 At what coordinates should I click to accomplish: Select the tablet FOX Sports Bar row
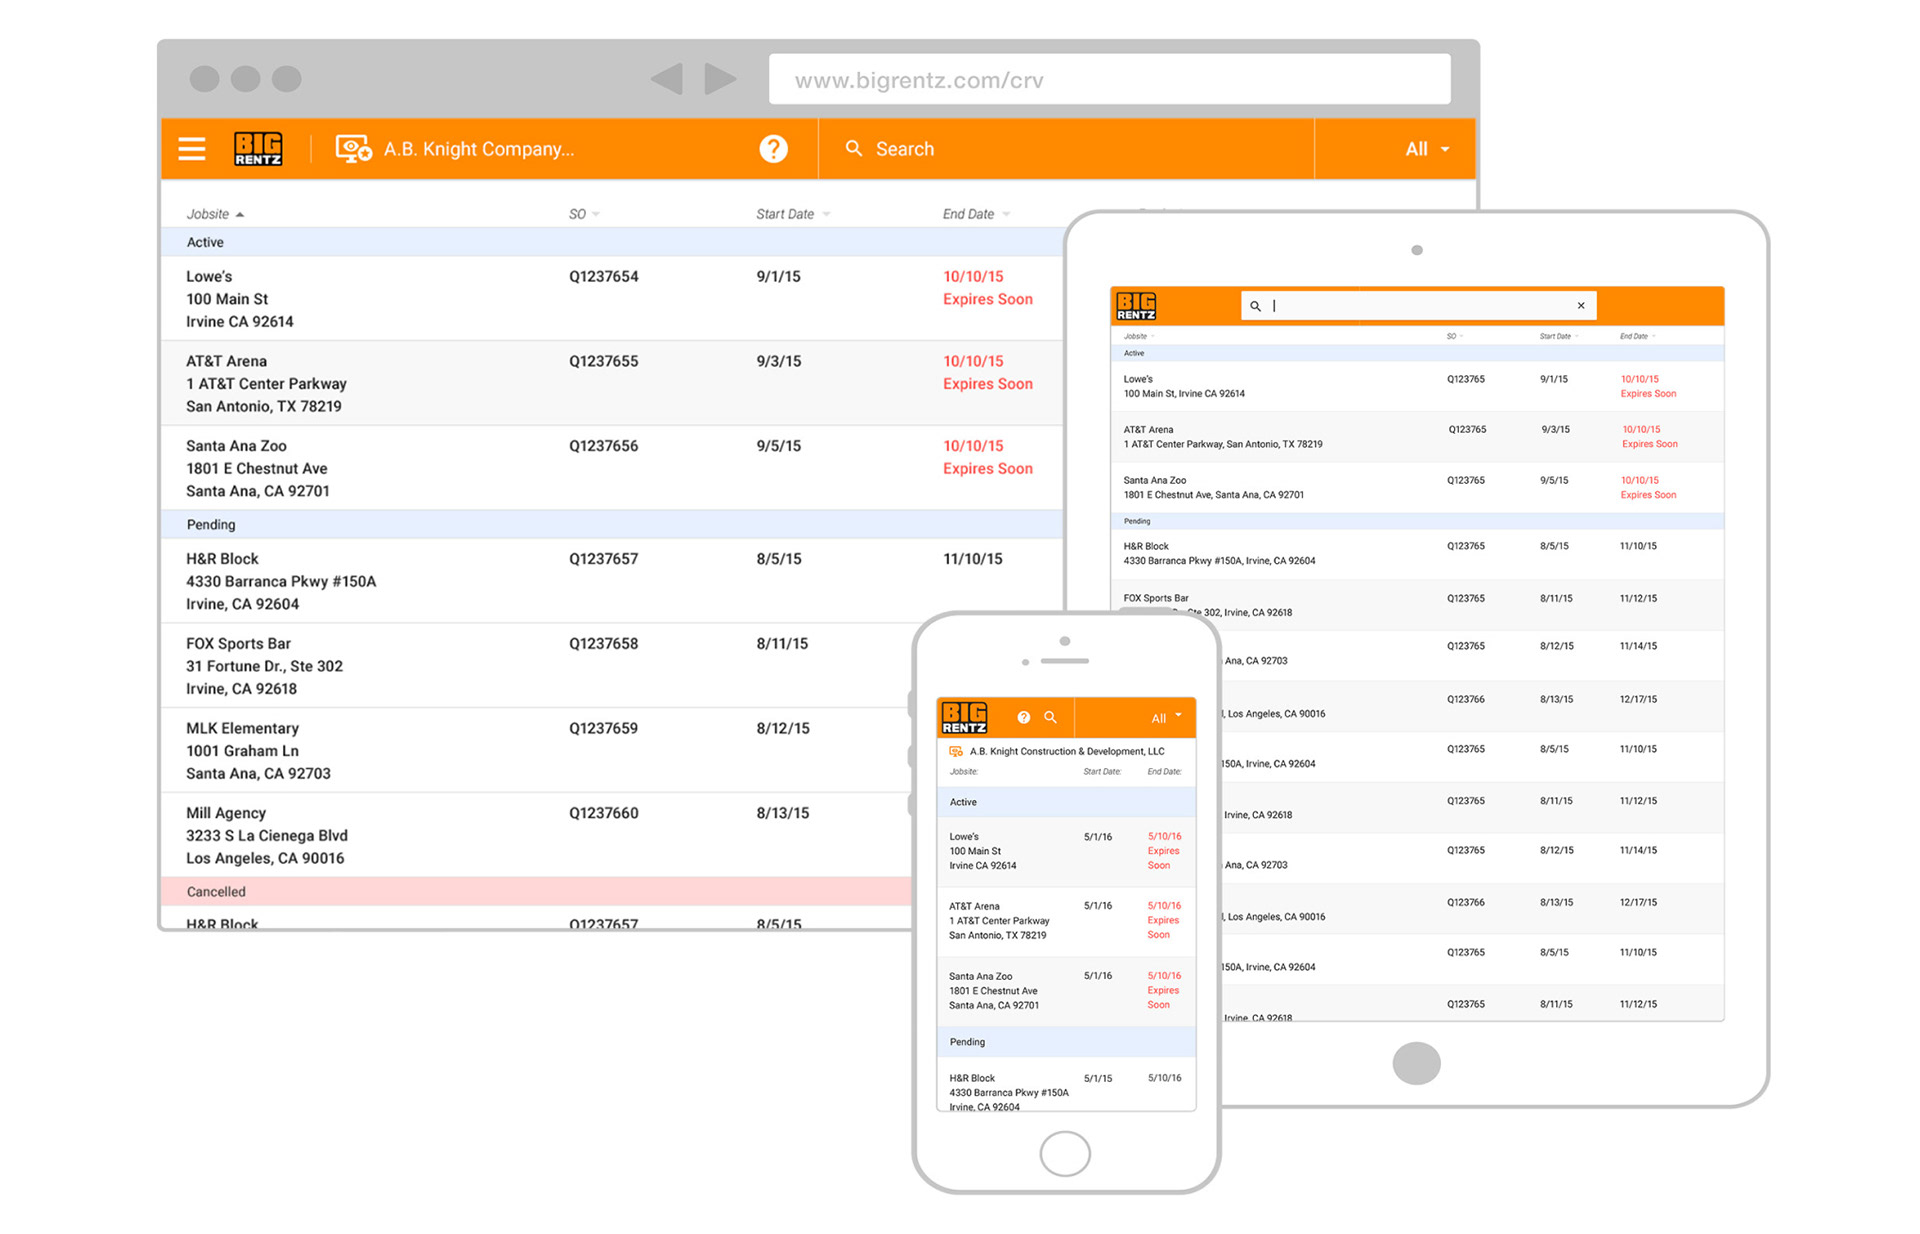coord(1417,605)
